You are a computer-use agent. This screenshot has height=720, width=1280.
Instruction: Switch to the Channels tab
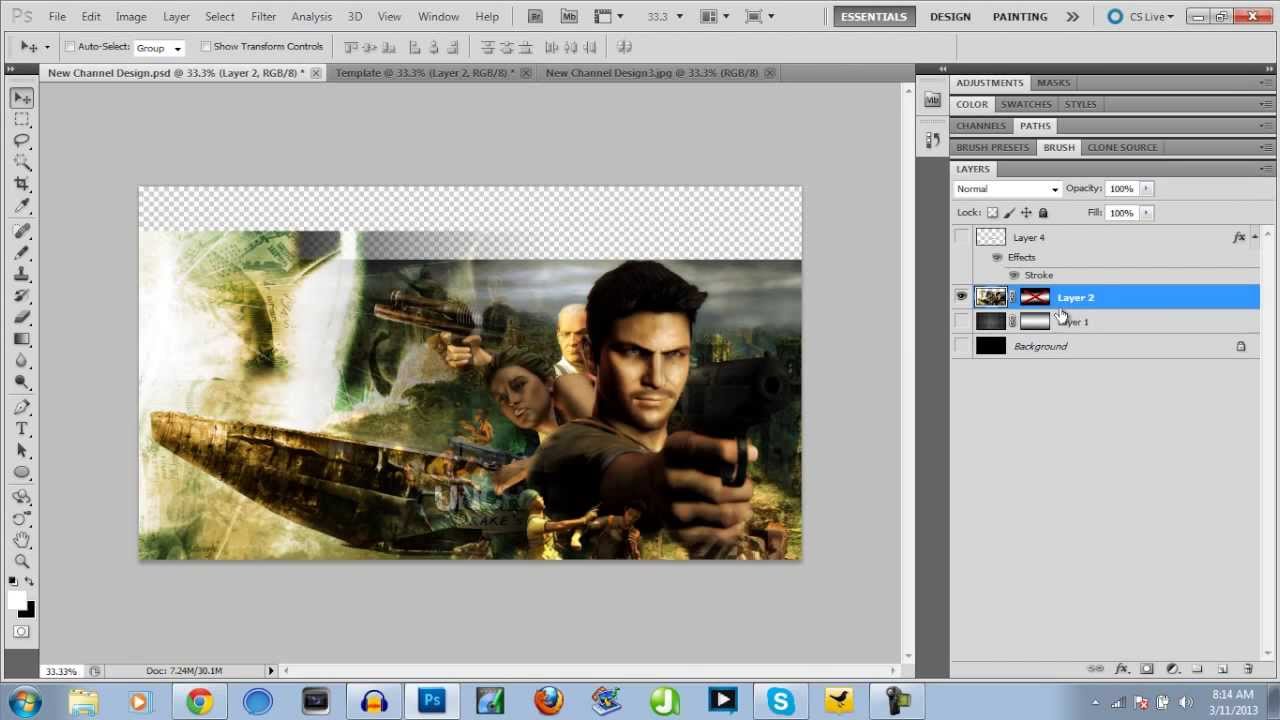click(x=981, y=126)
